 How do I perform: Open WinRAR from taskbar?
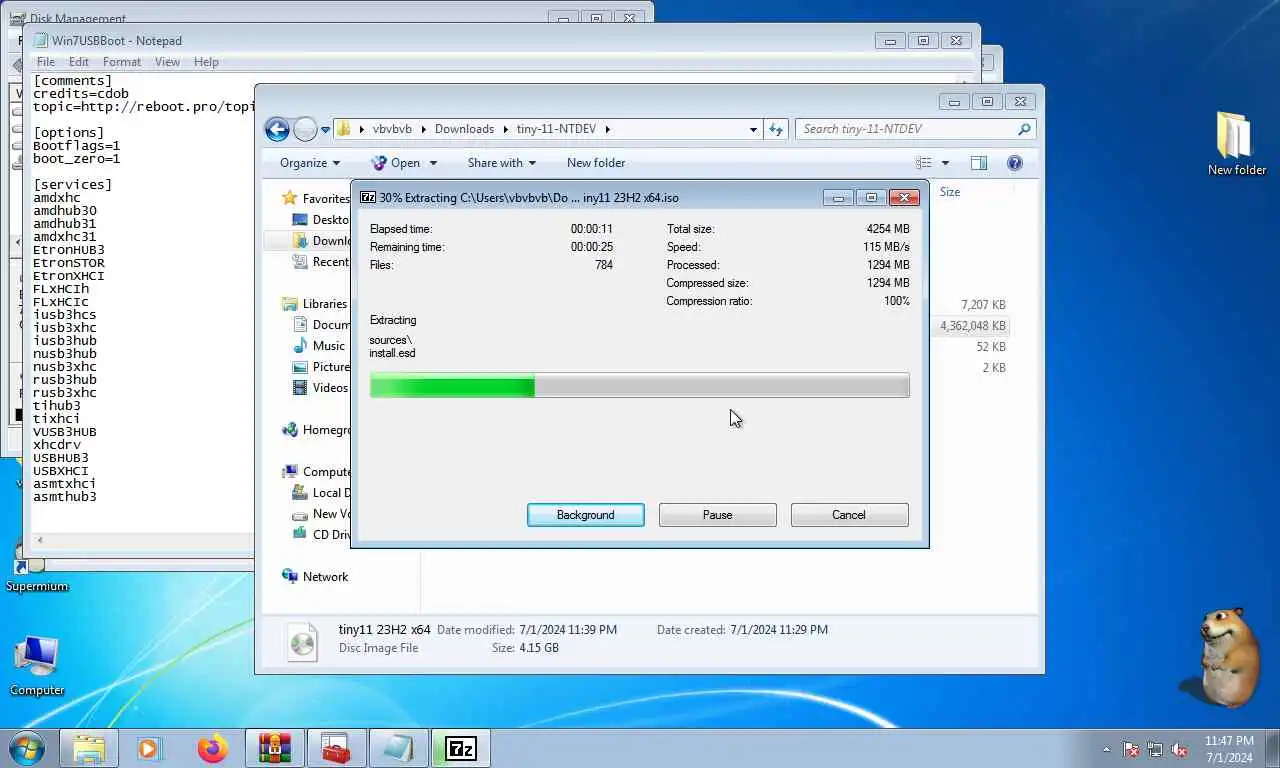274,748
